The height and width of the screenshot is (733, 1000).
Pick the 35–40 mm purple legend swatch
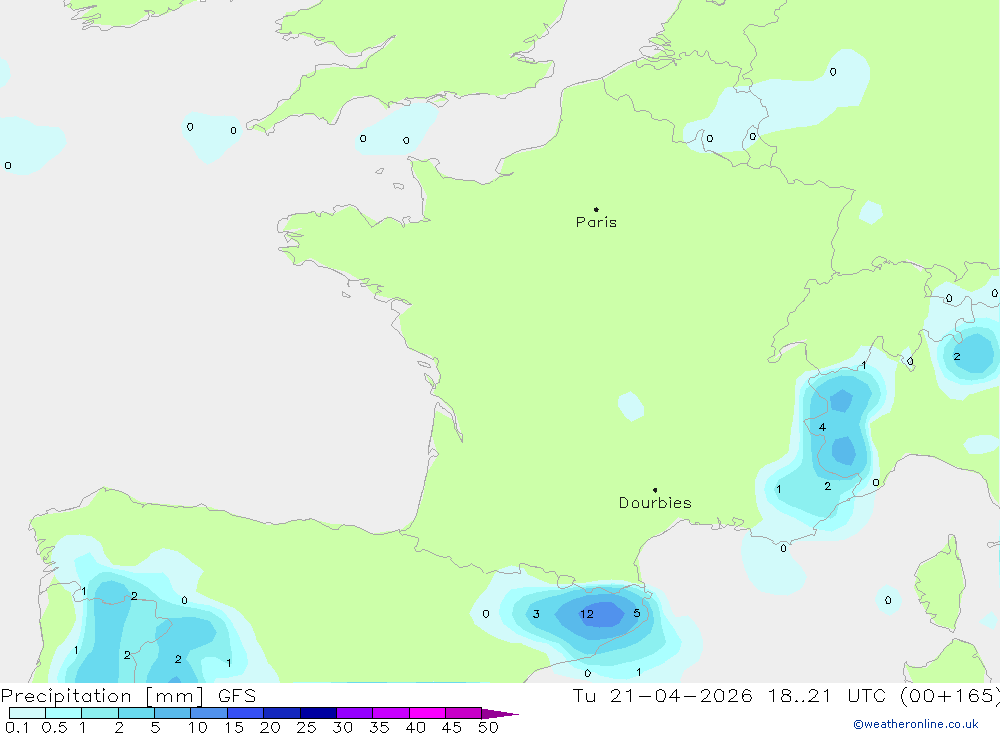click(x=390, y=713)
